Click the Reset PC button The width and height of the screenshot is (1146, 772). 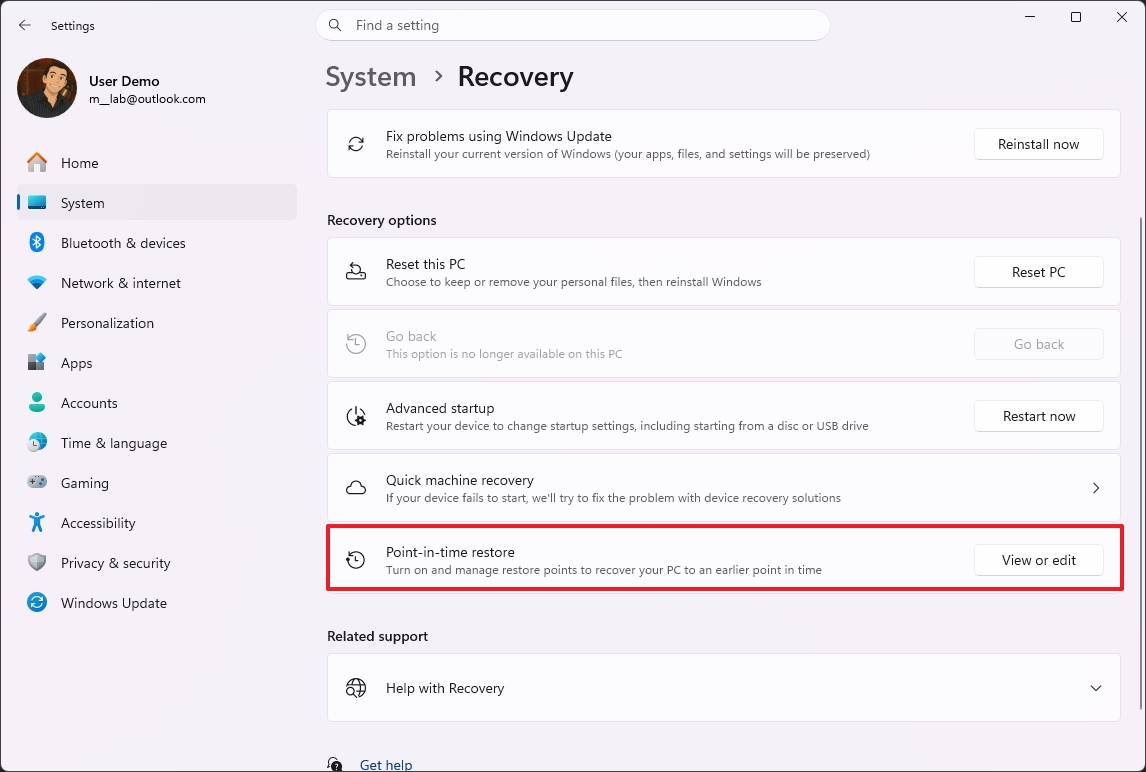click(1038, 271)
